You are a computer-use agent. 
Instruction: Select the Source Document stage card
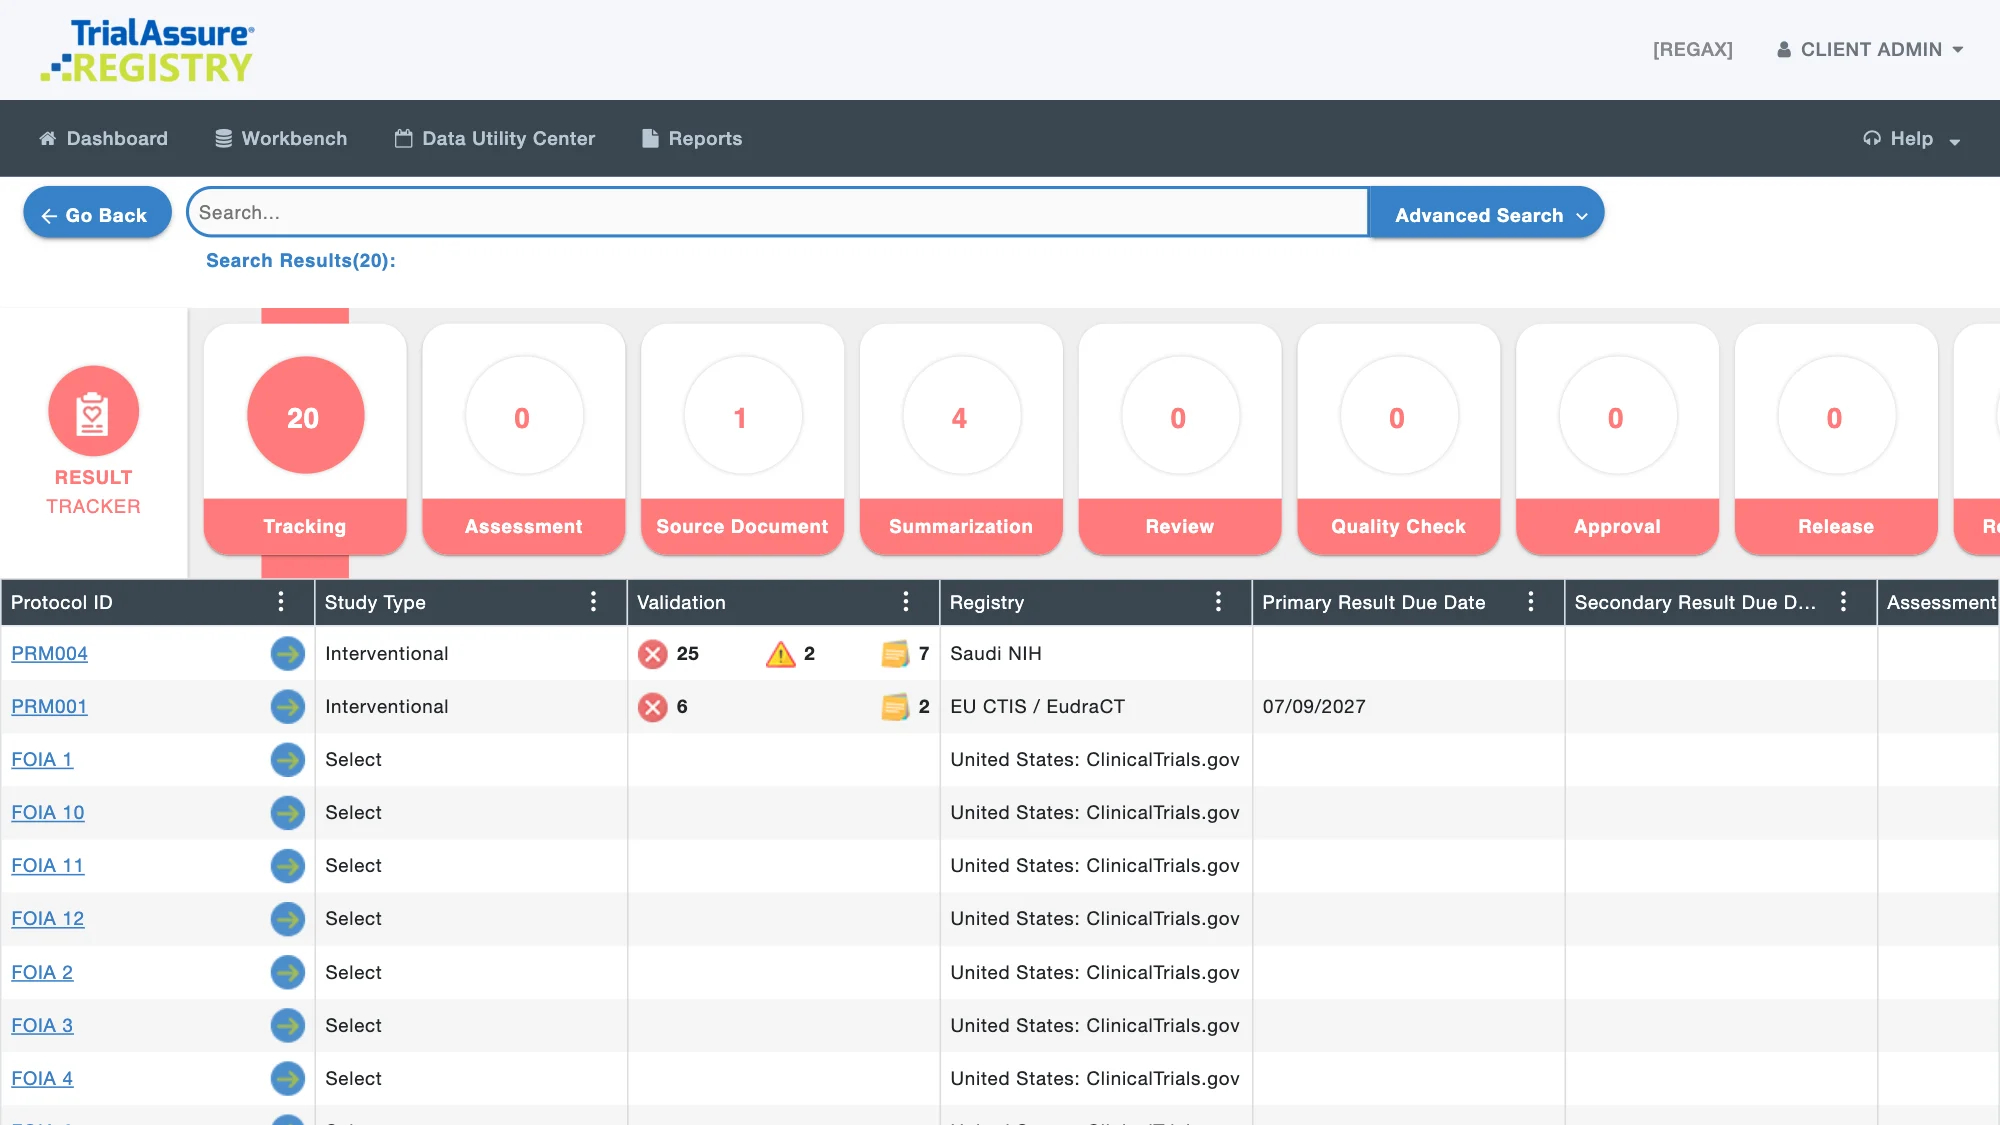(x=742, y=440)
